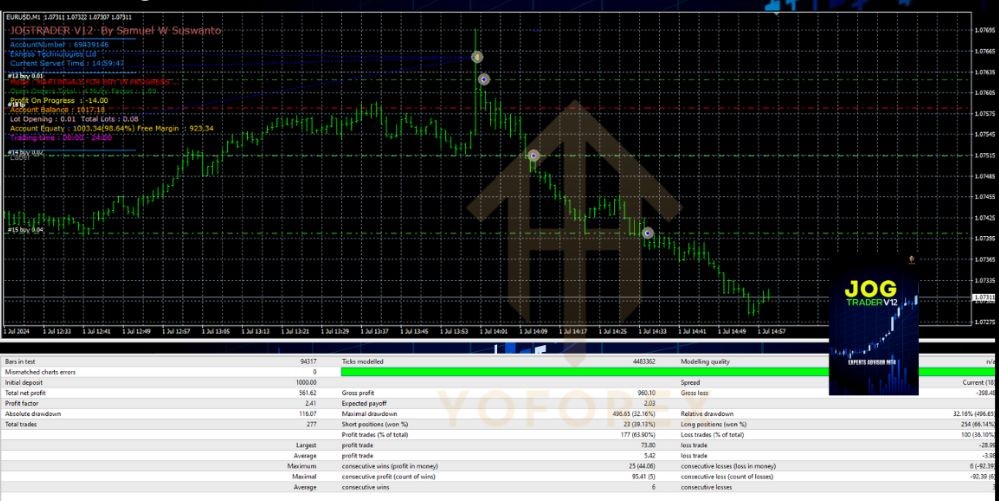Click the Account Equity Free Margin line
The image size is (999, 501).
[x=111, y=129]
